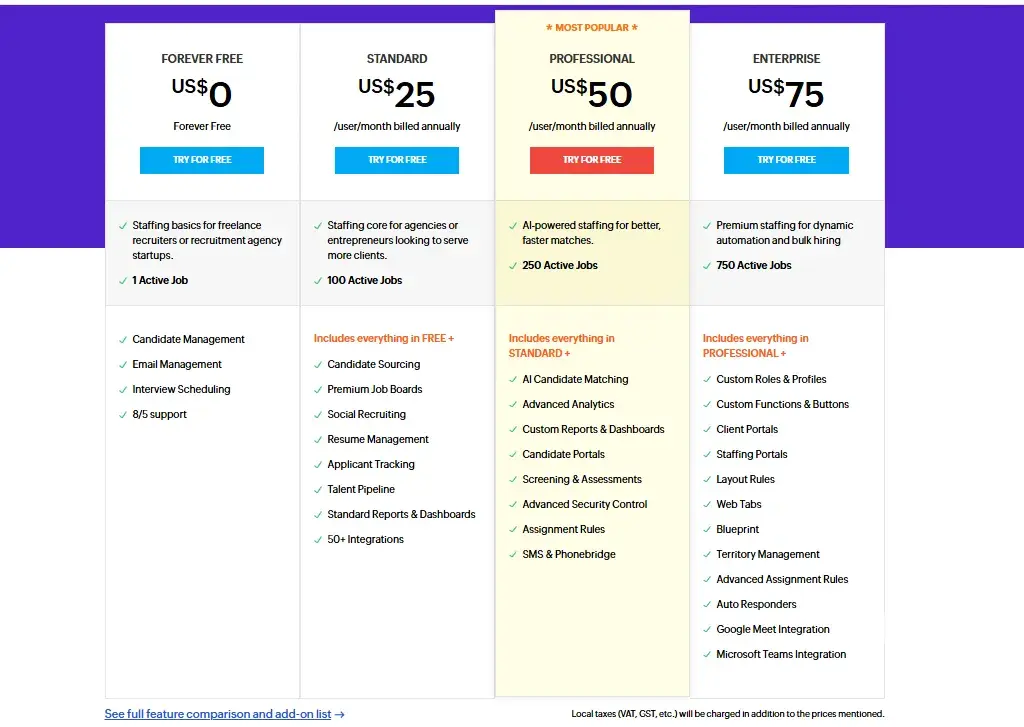The height and width of the screenshot is (727, 1024).
Task: Click the checkmark beside 250 Active Jobs
Action: point(513,266)
